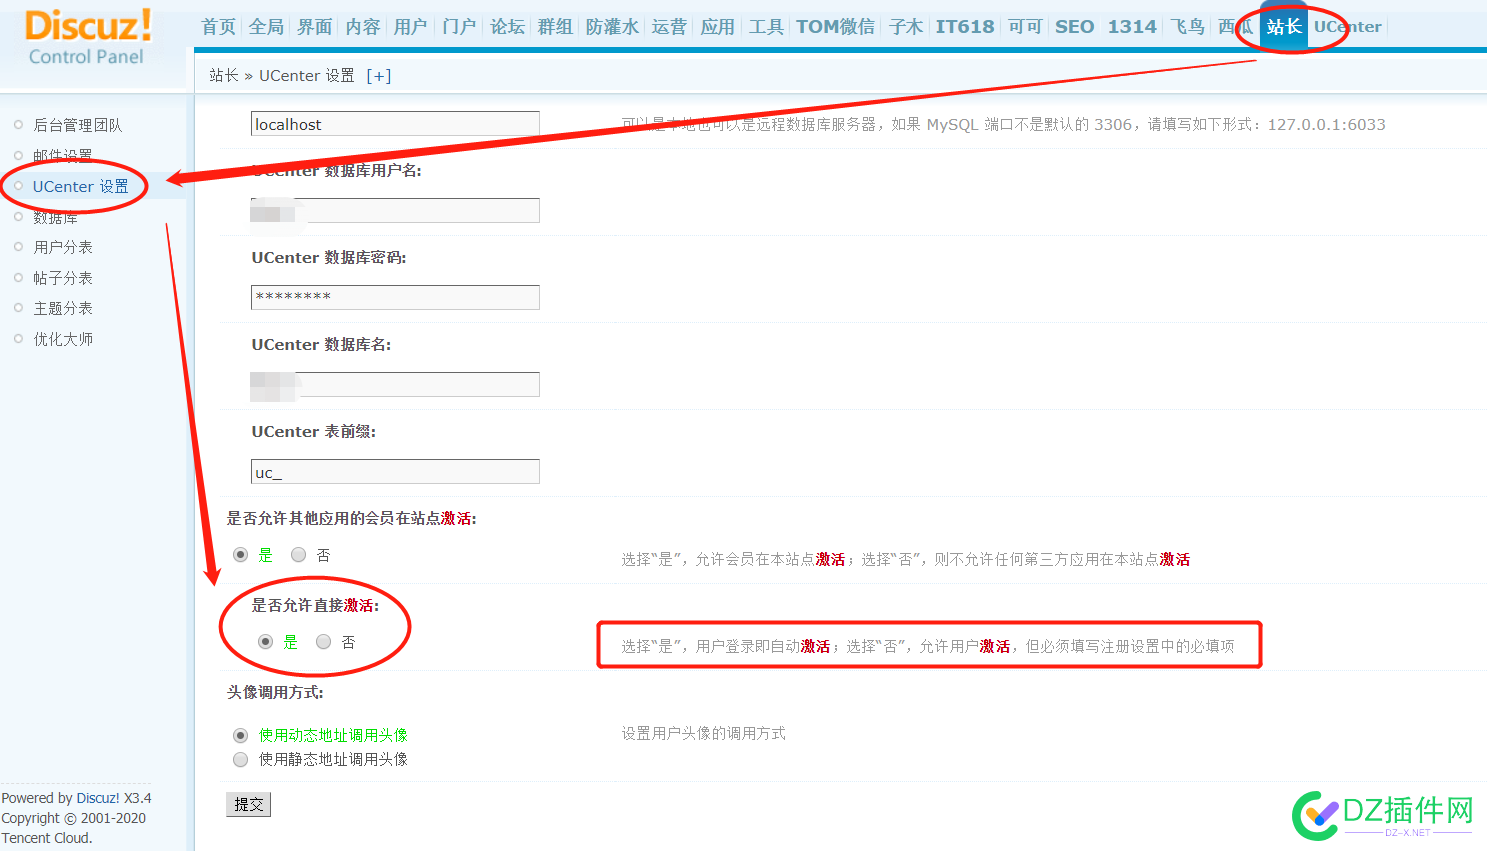Open the 首页 tab in top navigation
Screen dimensions: 1487x851
click(x=219, y=27)
